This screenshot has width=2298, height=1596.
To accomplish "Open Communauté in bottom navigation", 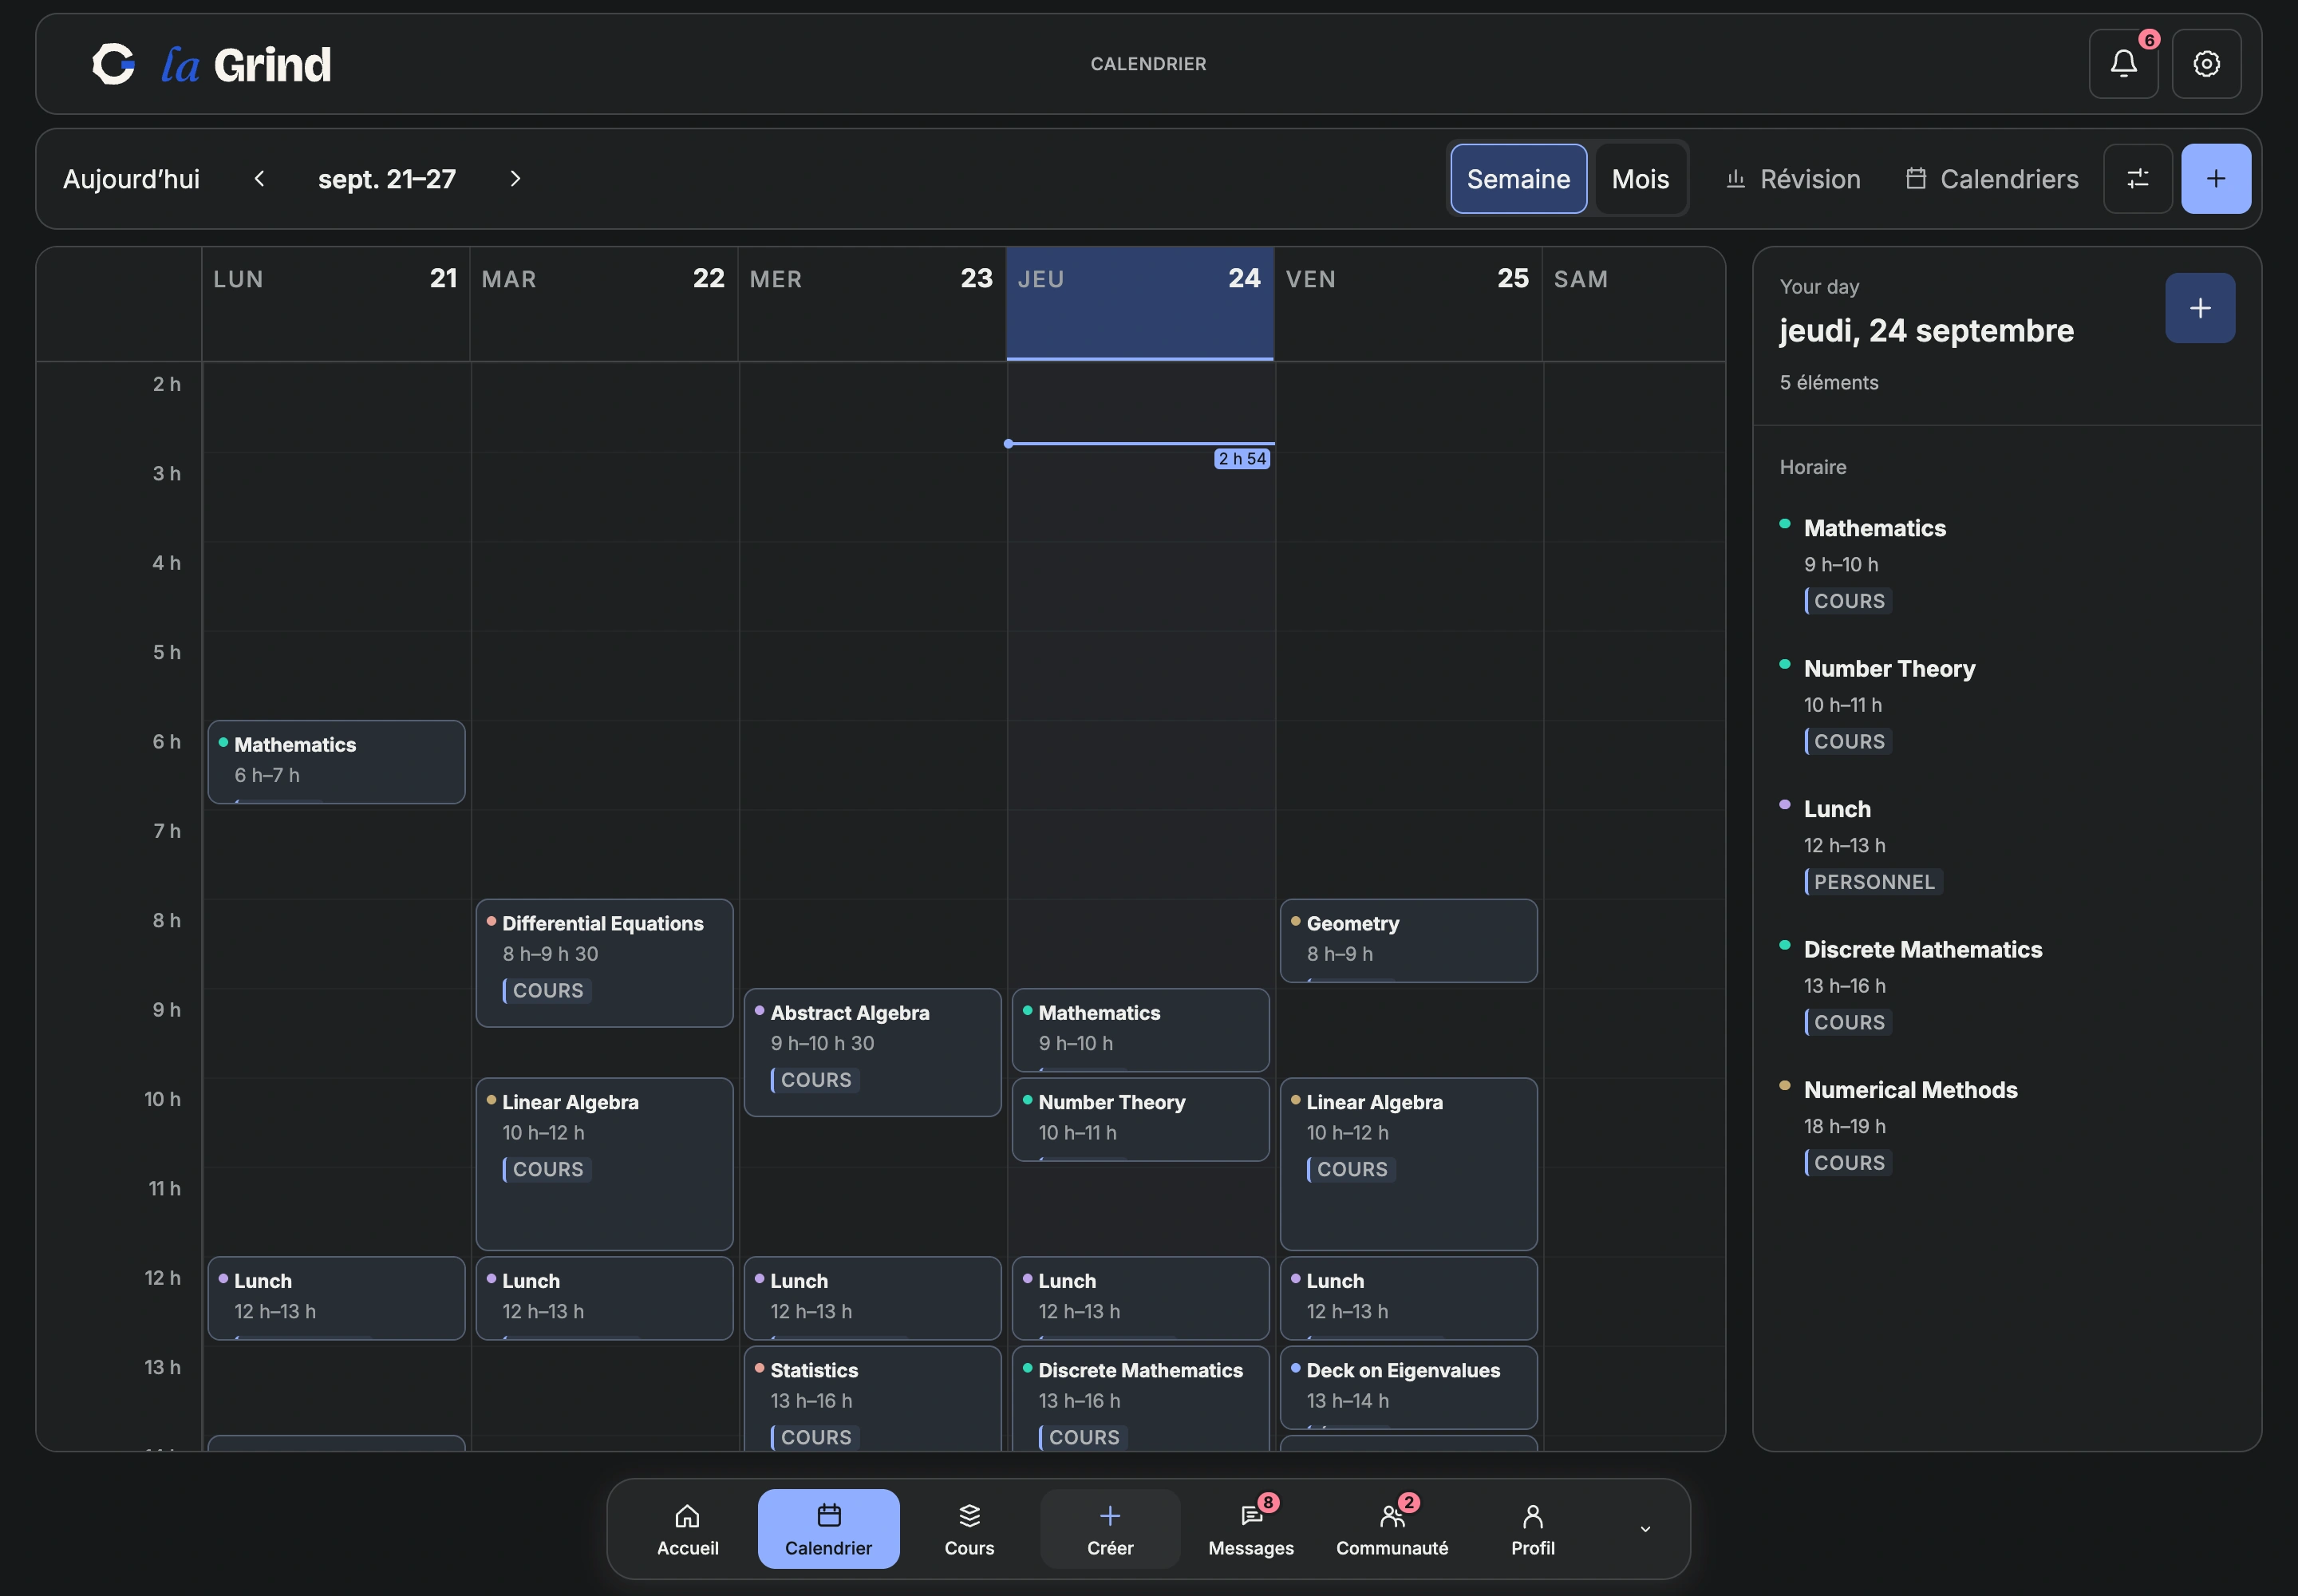I will pos(1391,1529).
